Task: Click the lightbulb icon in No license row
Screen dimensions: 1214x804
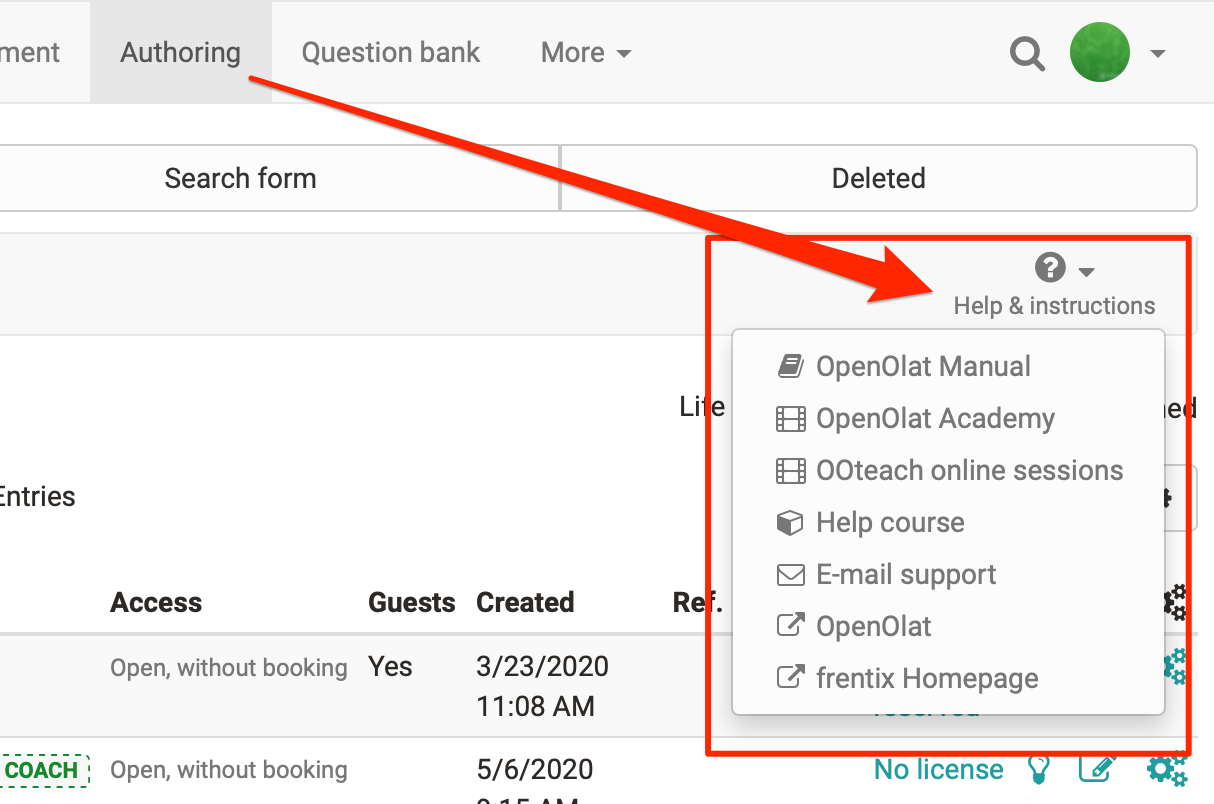Action: (1041, 769)
